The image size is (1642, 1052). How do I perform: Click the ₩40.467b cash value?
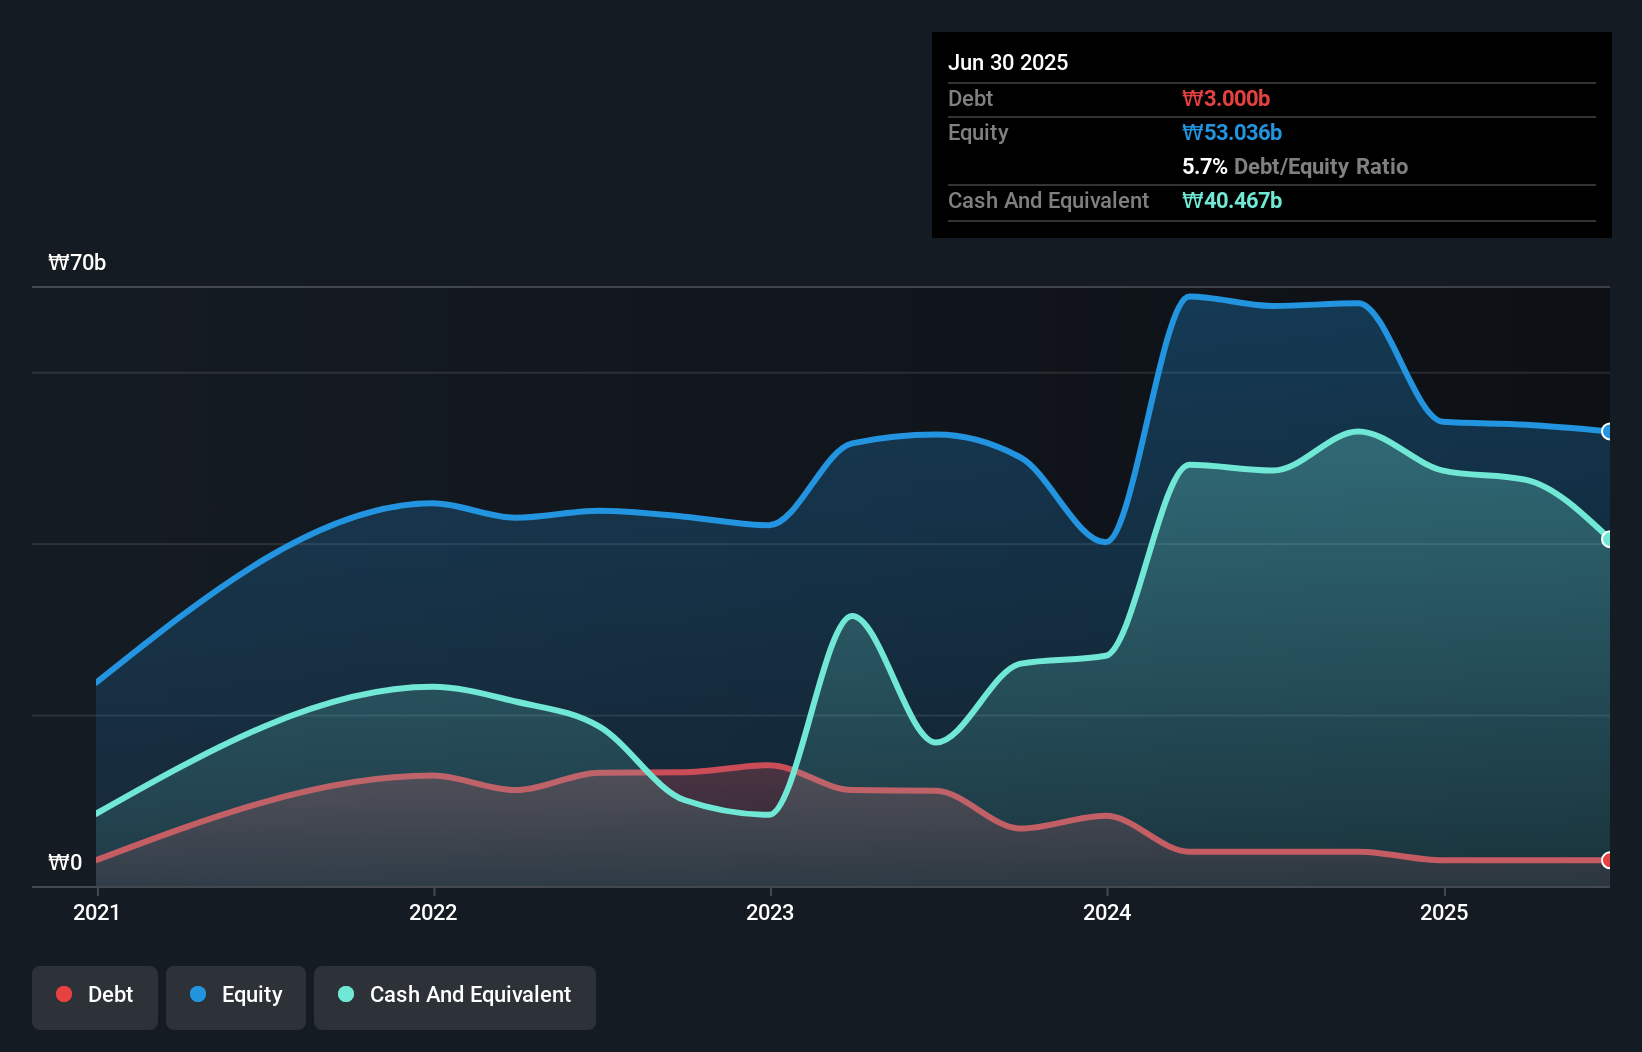pyautogui.click(x=1232, y=200)
